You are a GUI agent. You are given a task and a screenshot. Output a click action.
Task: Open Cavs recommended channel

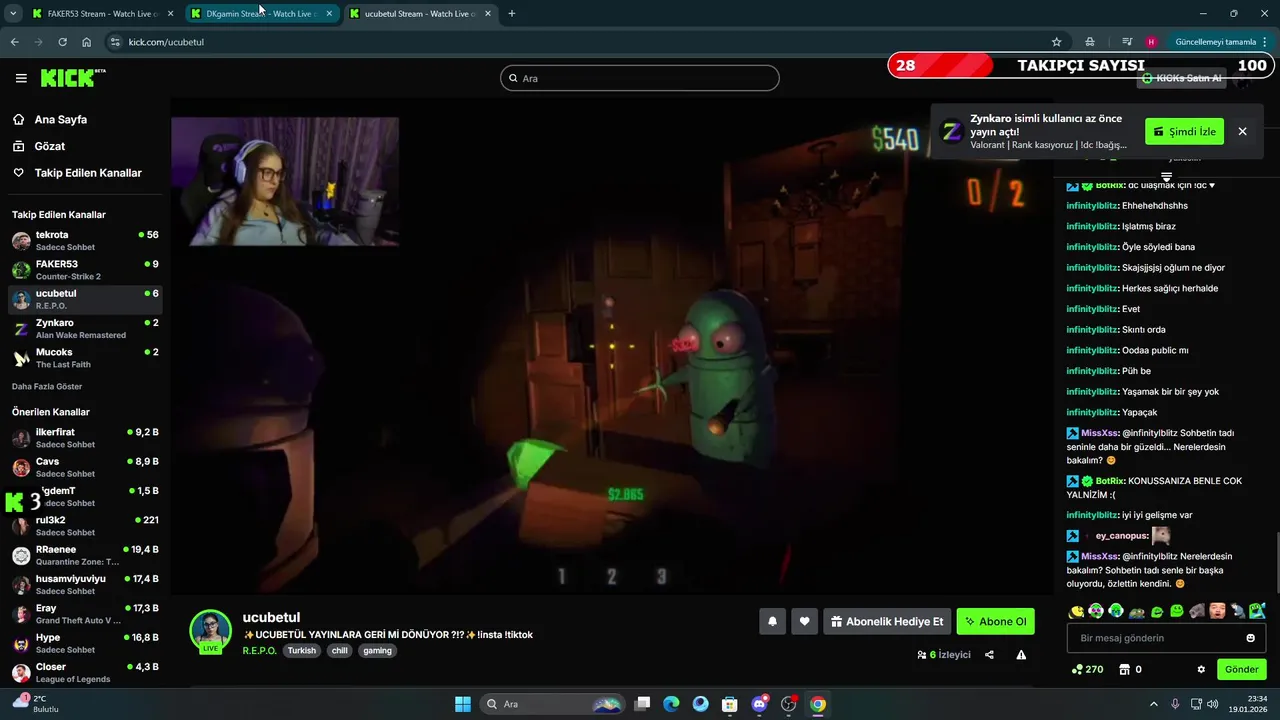click(x=85, y=467)
